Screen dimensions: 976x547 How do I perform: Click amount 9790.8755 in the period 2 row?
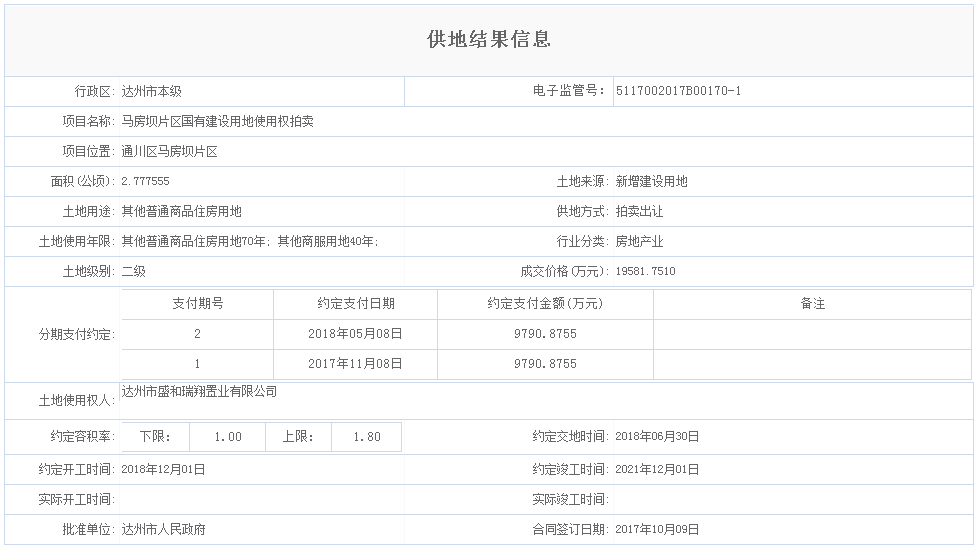pos(545,334)
